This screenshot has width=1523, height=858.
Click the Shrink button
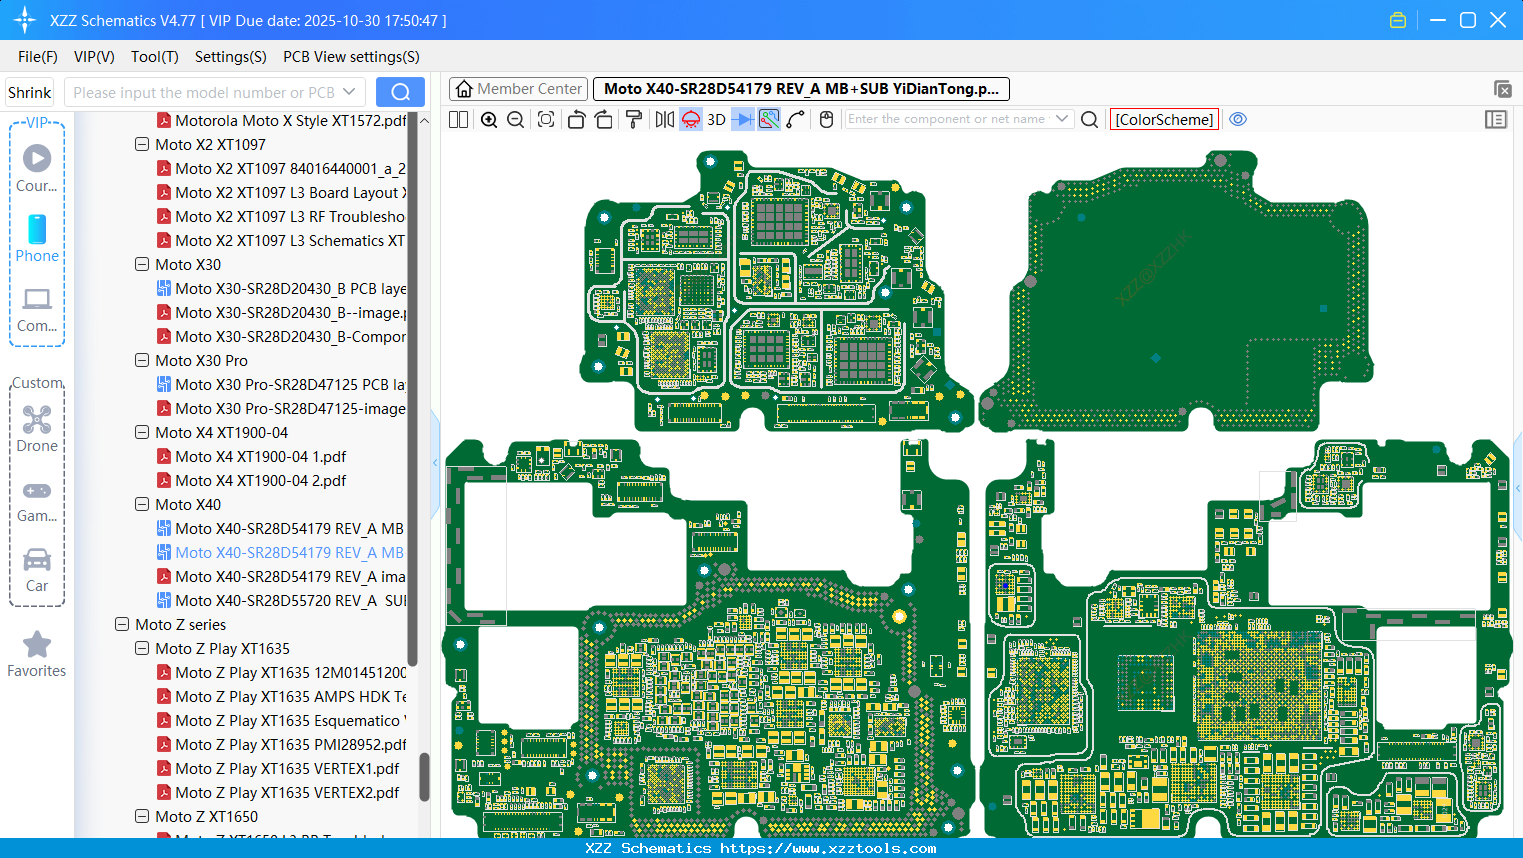pos(30,92)
